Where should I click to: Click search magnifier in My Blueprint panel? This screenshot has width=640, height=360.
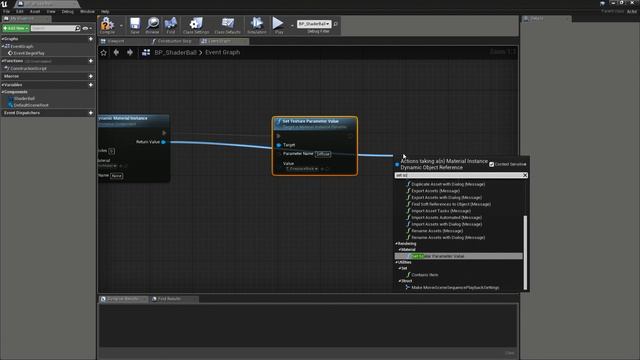point(78,28)
